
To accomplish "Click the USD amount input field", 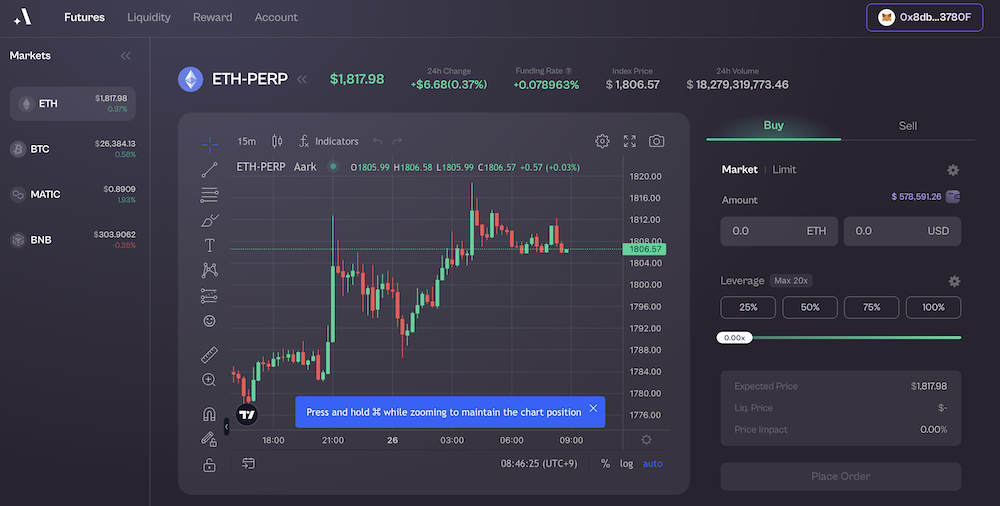I will click(x=902, y=231).
